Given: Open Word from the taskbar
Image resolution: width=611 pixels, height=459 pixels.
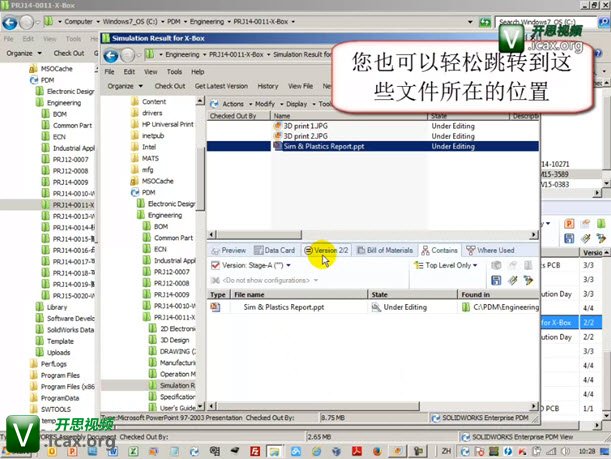Looking at the screenshot, I should pyautogui.click(x=113, y=451).
